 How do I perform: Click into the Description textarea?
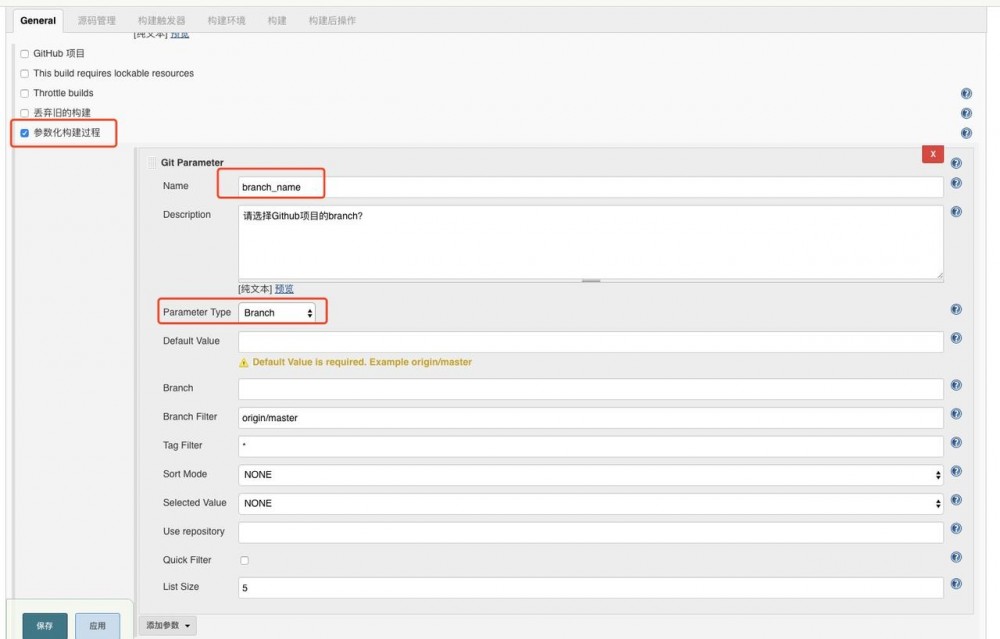coord(591,242)
